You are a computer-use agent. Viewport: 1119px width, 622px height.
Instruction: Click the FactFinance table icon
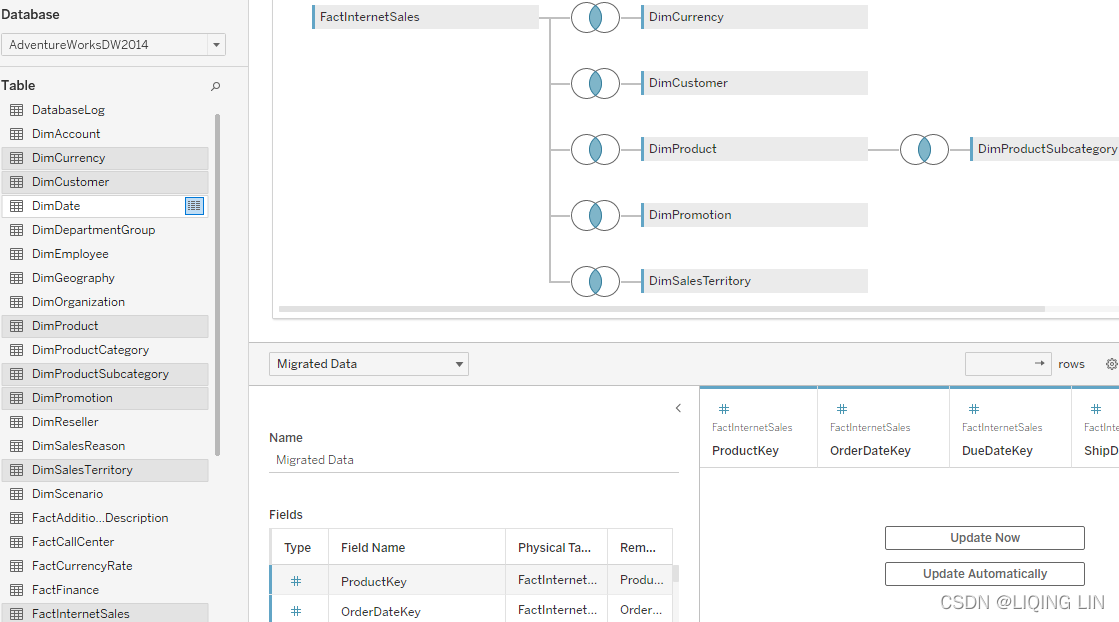(x=16, y=590)
